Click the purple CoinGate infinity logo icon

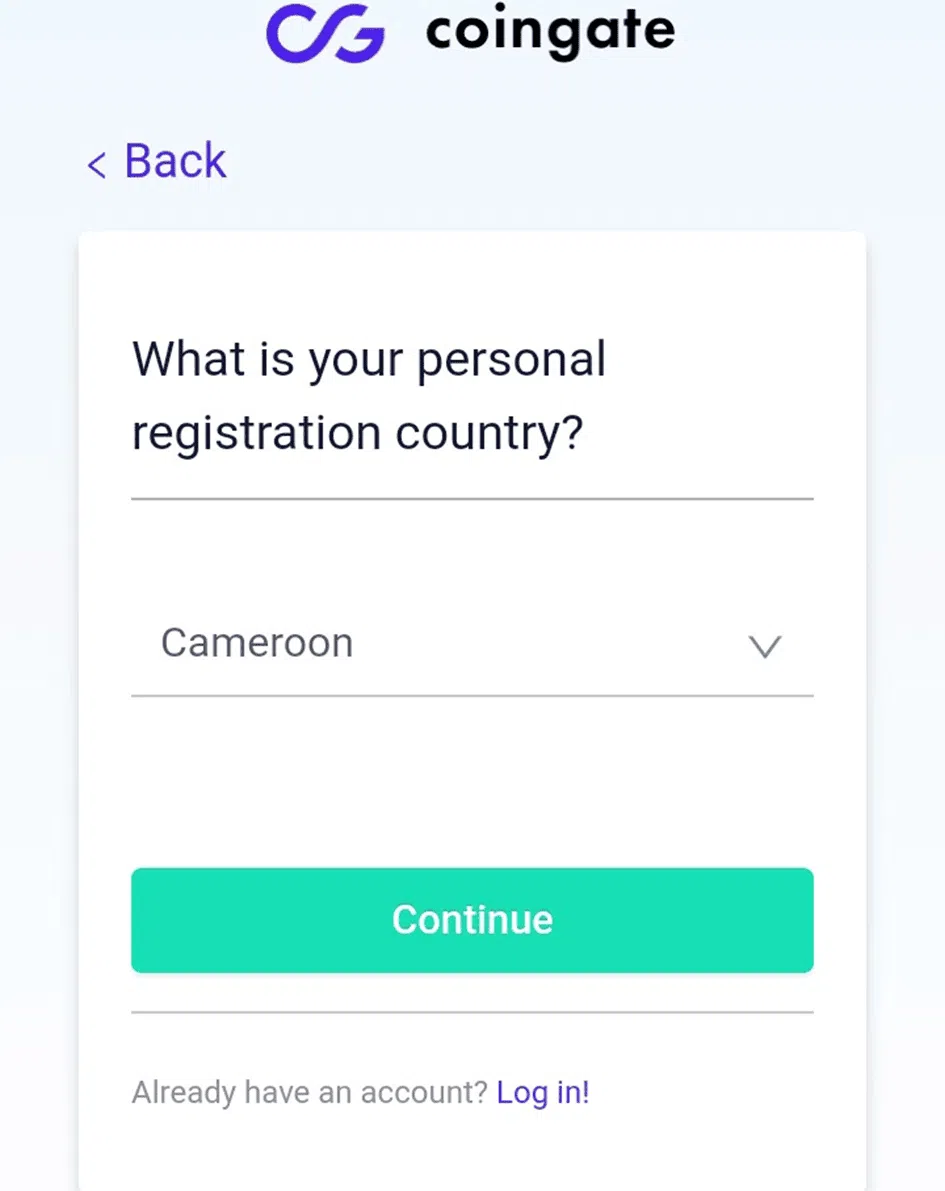(x=325, y=33)
